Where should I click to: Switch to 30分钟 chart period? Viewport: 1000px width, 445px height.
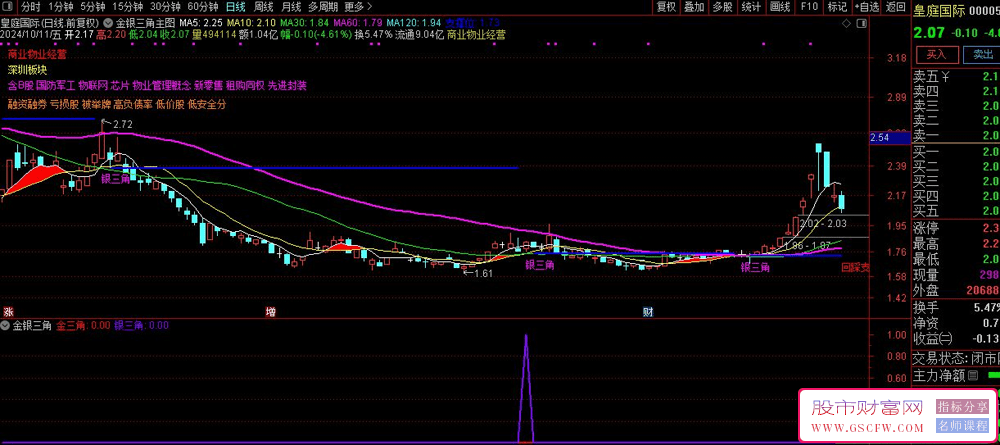(x=165, y=7)
